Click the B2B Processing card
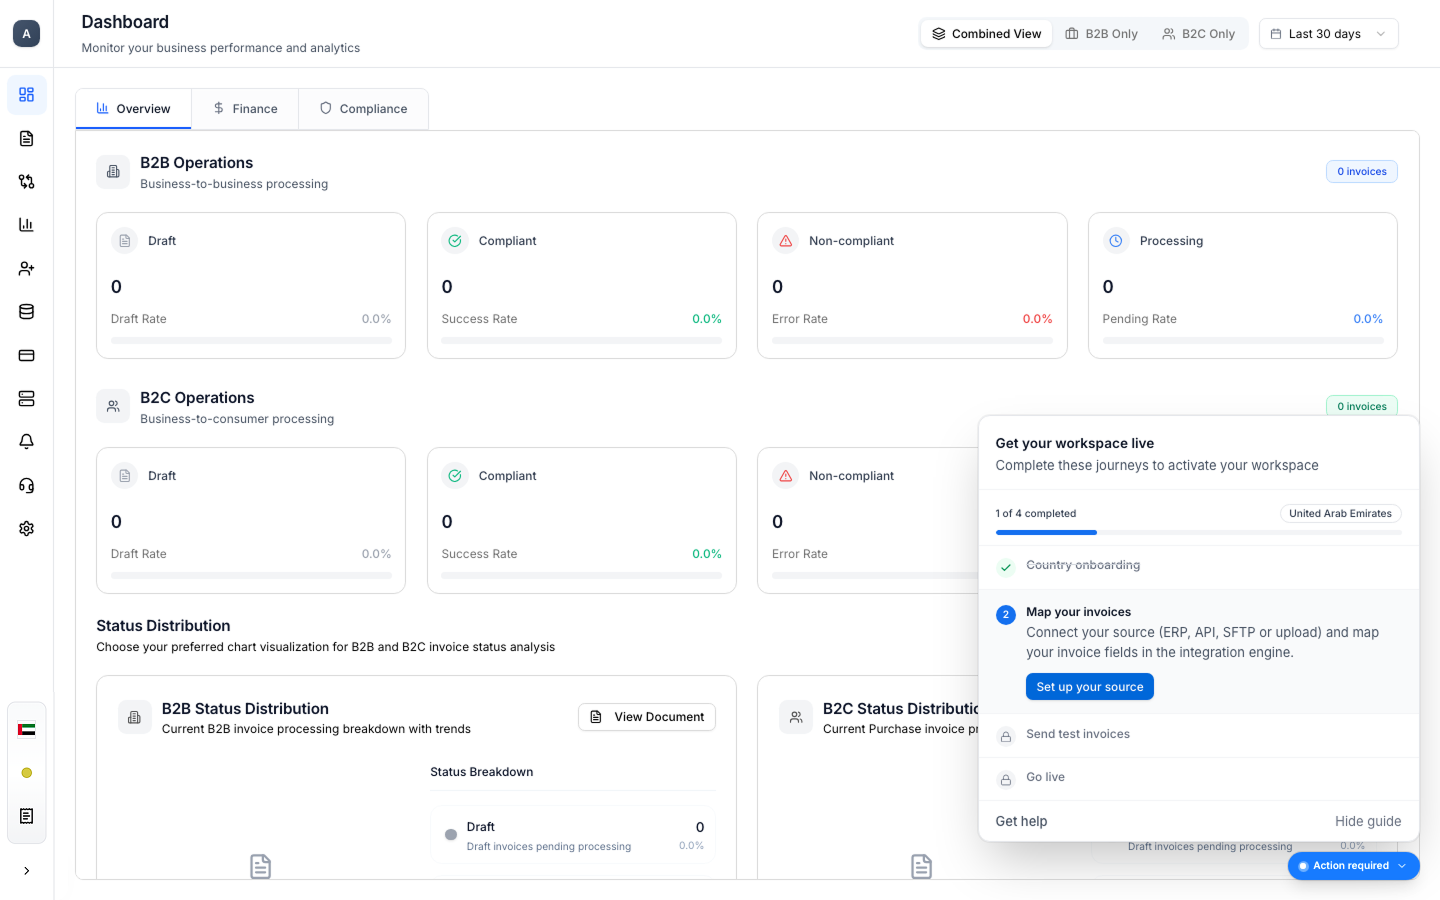 point(1243,285)
